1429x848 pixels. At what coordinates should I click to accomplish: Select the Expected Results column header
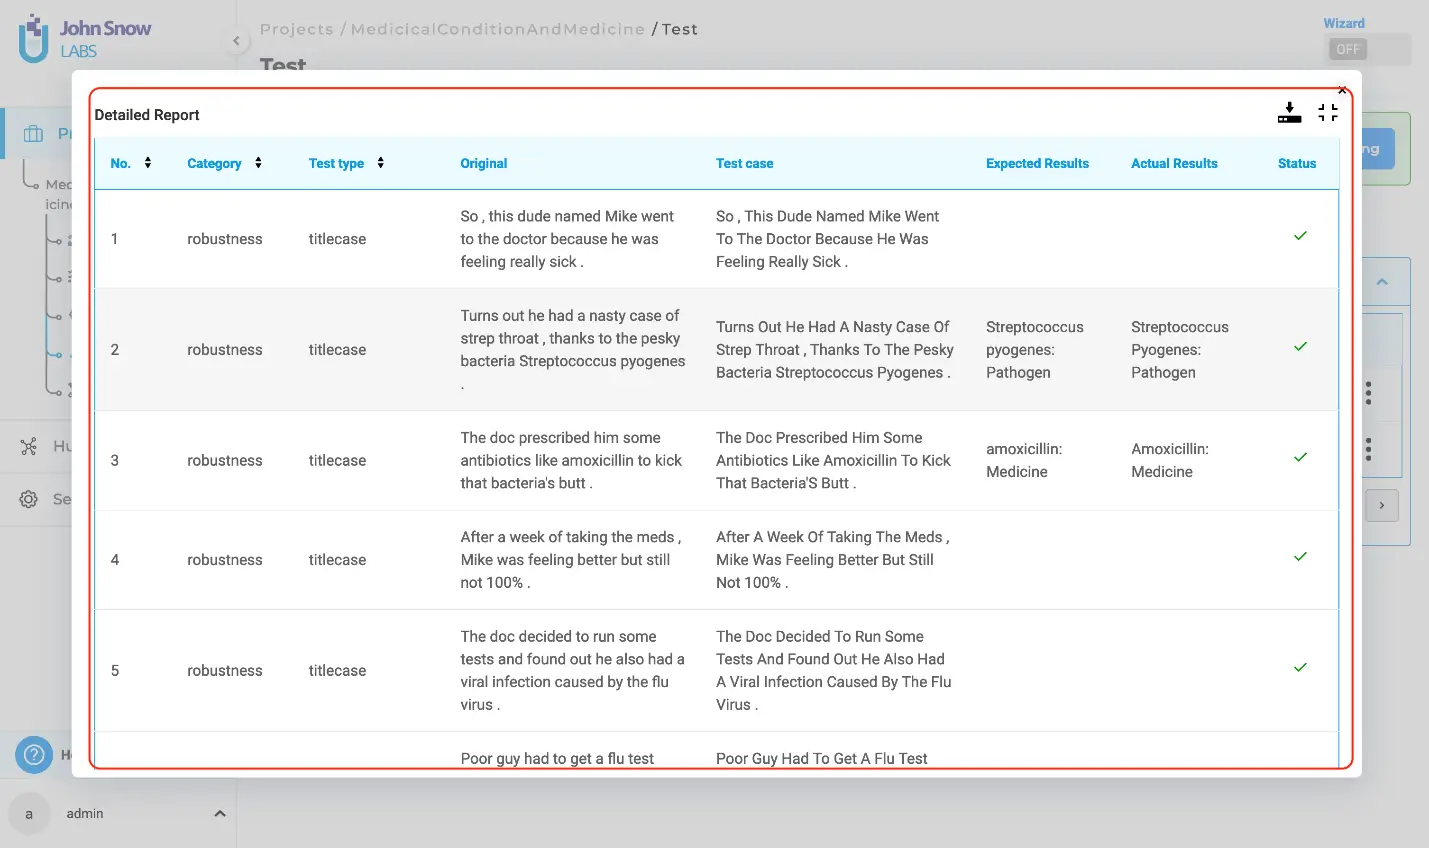(1037, 163)
